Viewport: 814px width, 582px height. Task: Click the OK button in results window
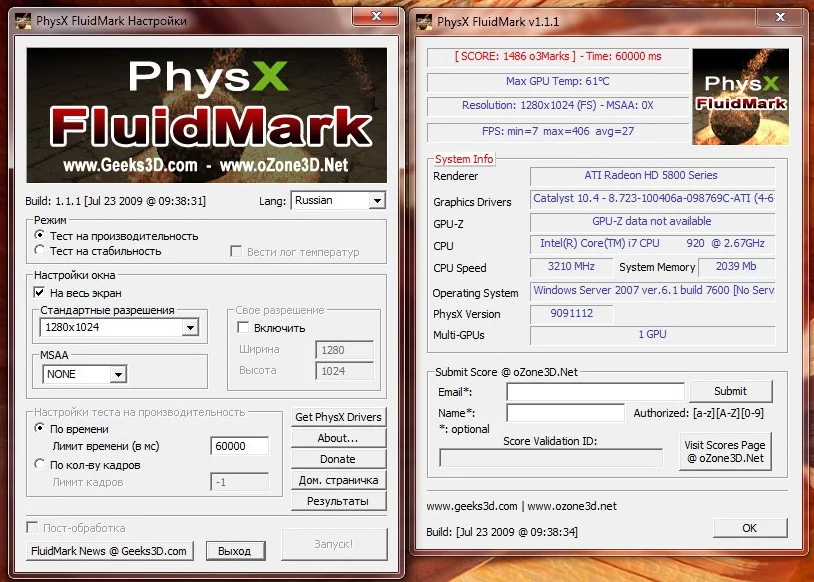tap(750, 528)
